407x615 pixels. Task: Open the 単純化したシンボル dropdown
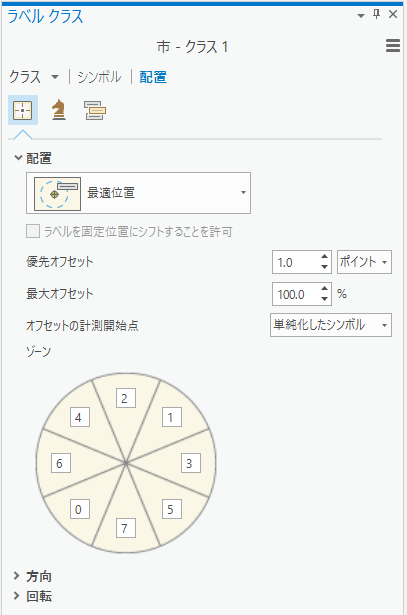(x=331, y=325)
